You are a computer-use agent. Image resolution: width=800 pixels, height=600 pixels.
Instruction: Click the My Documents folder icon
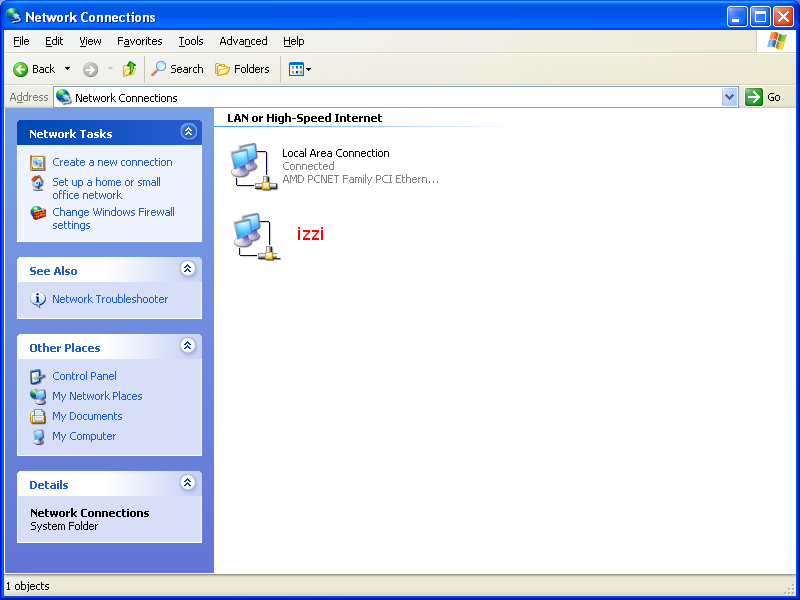(38, 416)
